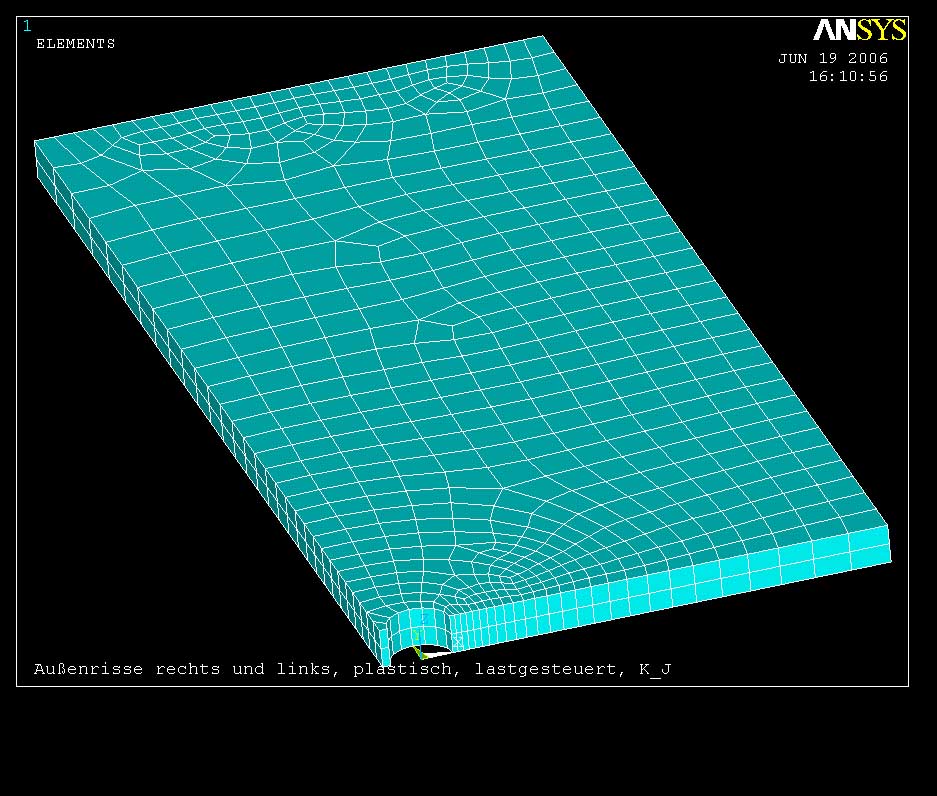This screenshot has height=796, width=937.
Task: Click the ANSYS logo
Action: pos(859,30)
